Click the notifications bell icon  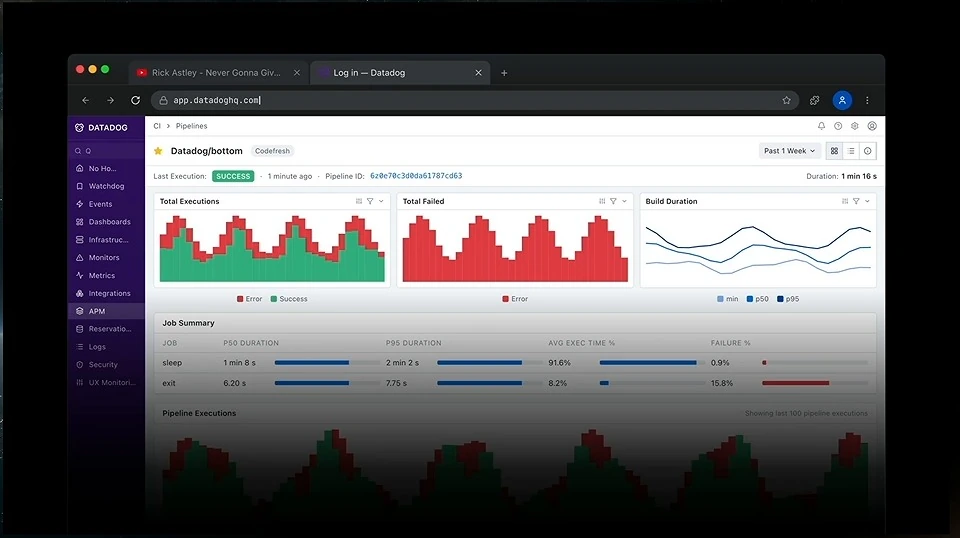[821, 125]
